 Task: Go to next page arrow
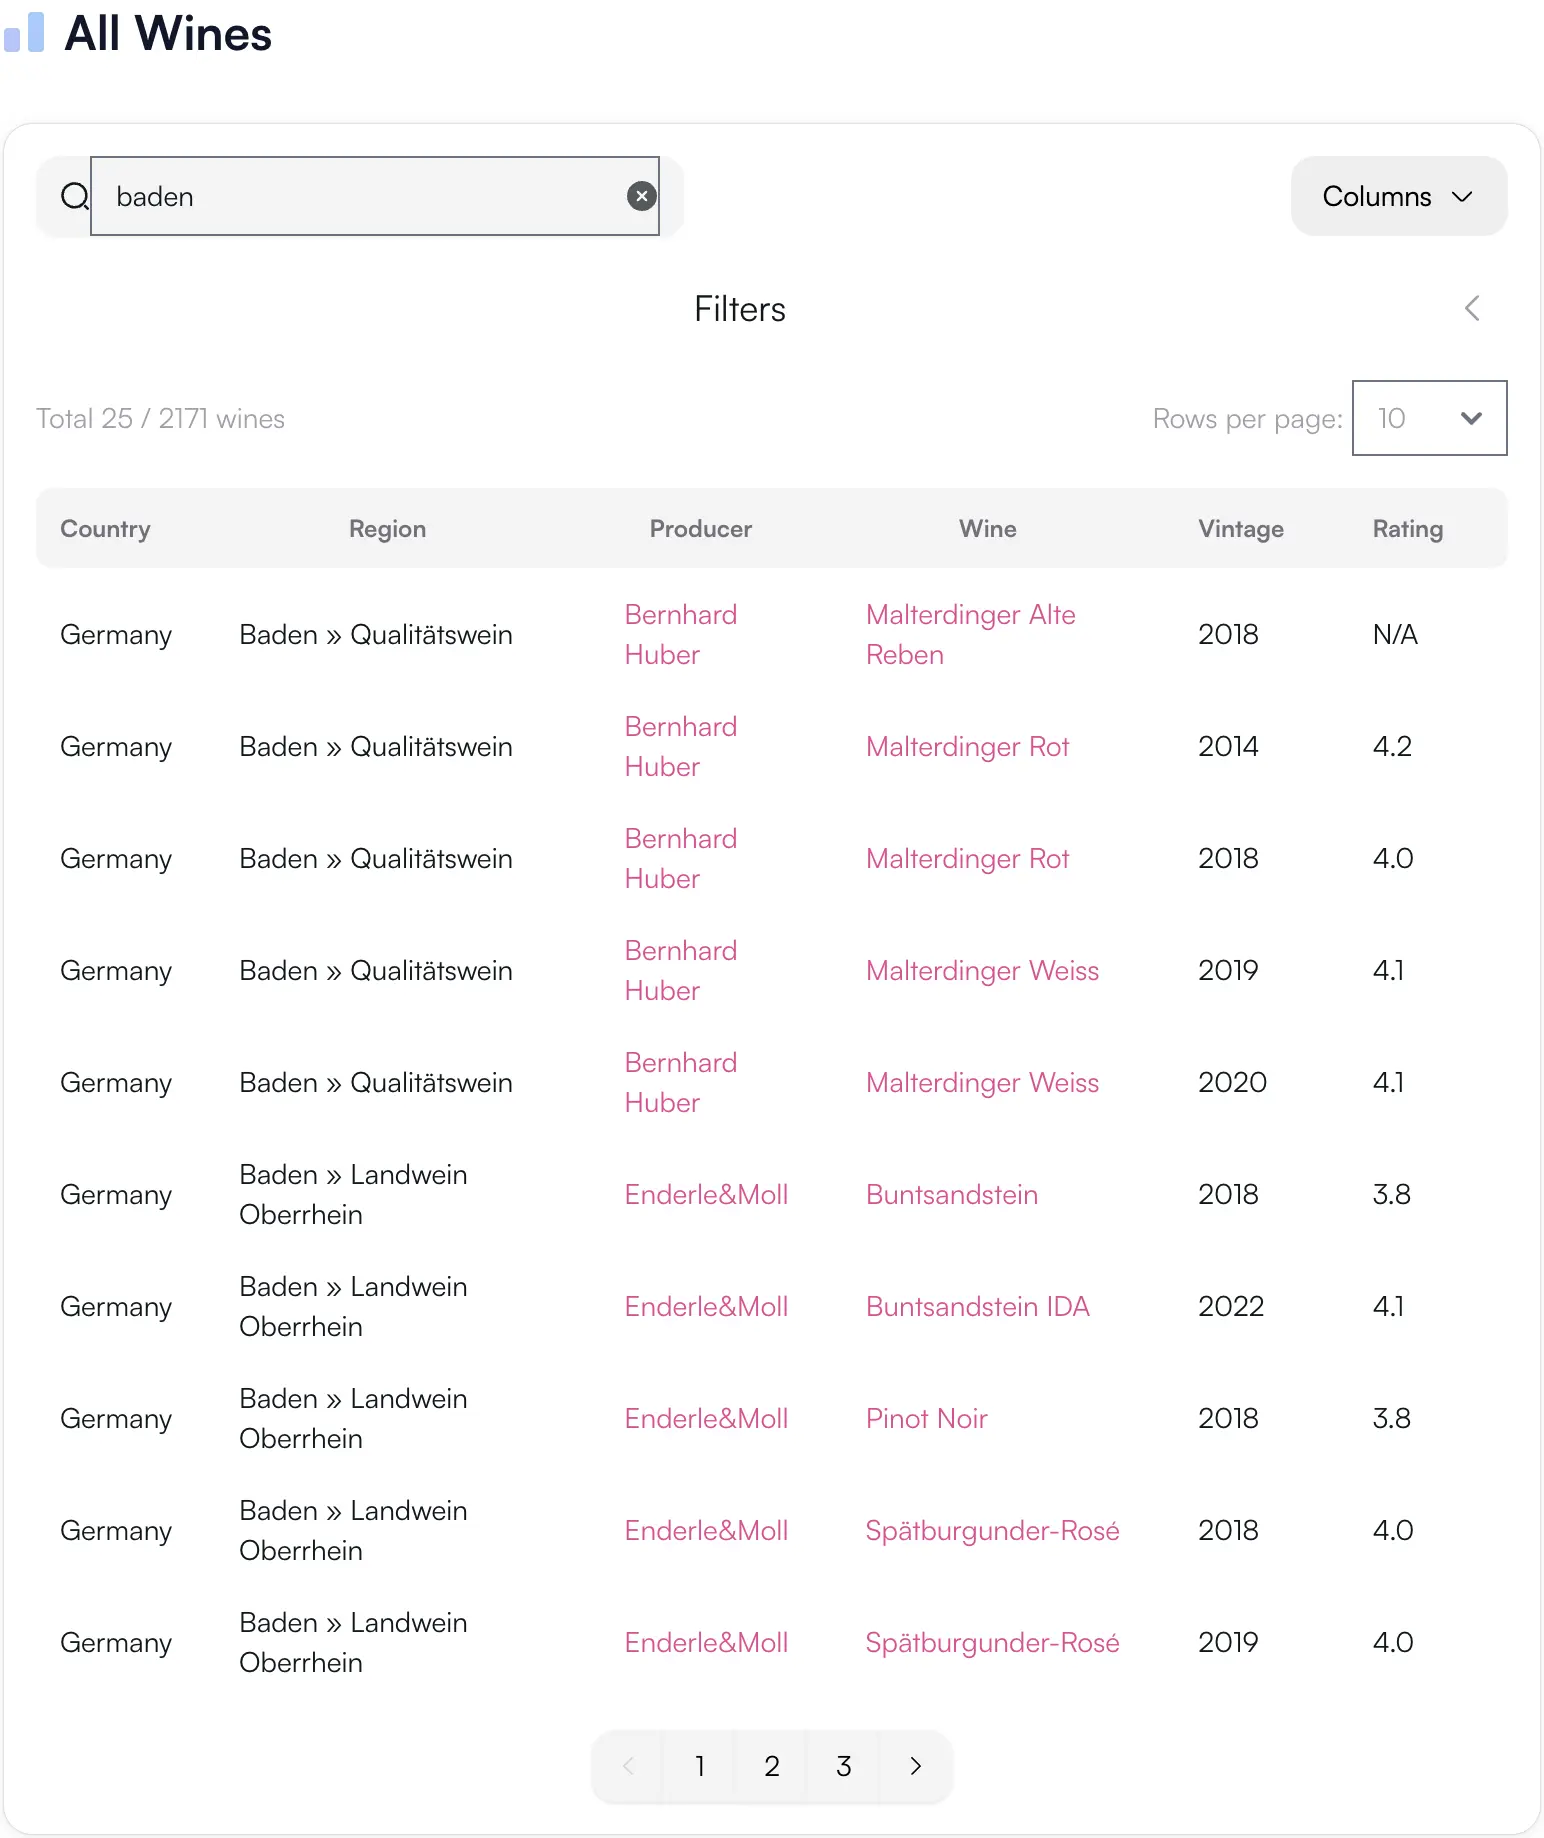coord(915,1766)
